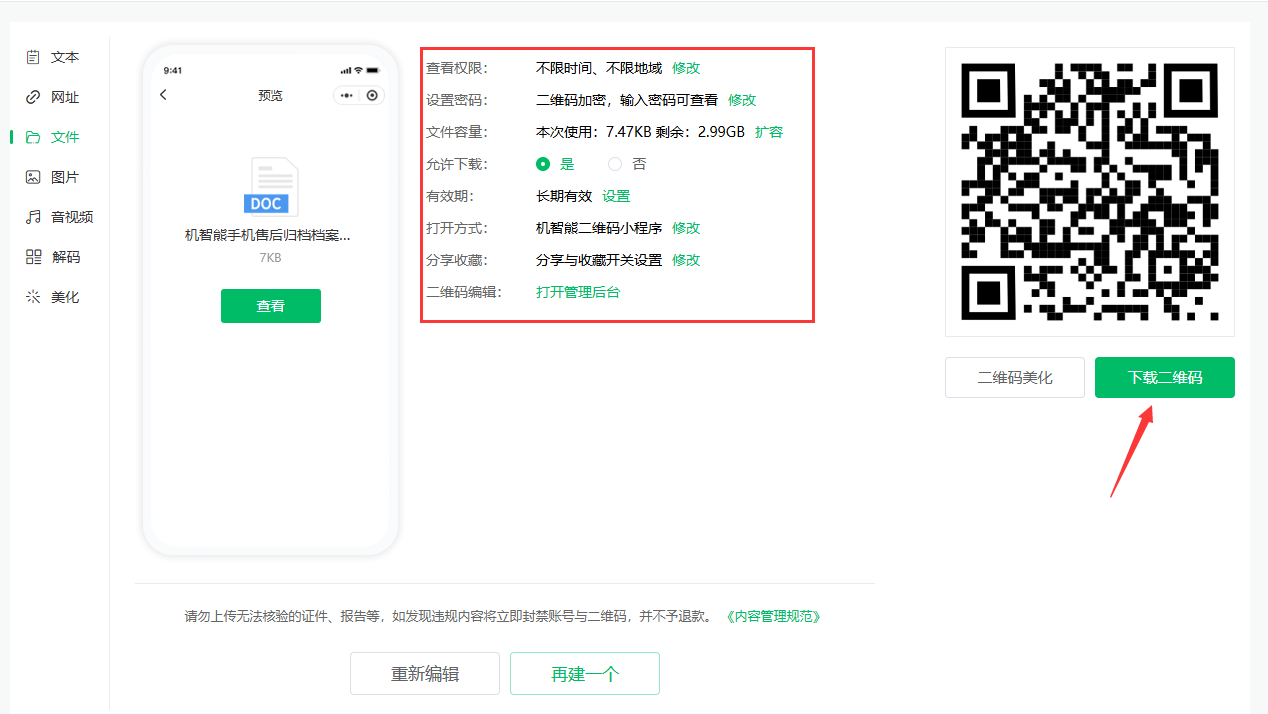Image resolution: width=1268 pixels, height=714 pixels.
Task: Open the 《内容管理规范》 link
Action: 774,616
